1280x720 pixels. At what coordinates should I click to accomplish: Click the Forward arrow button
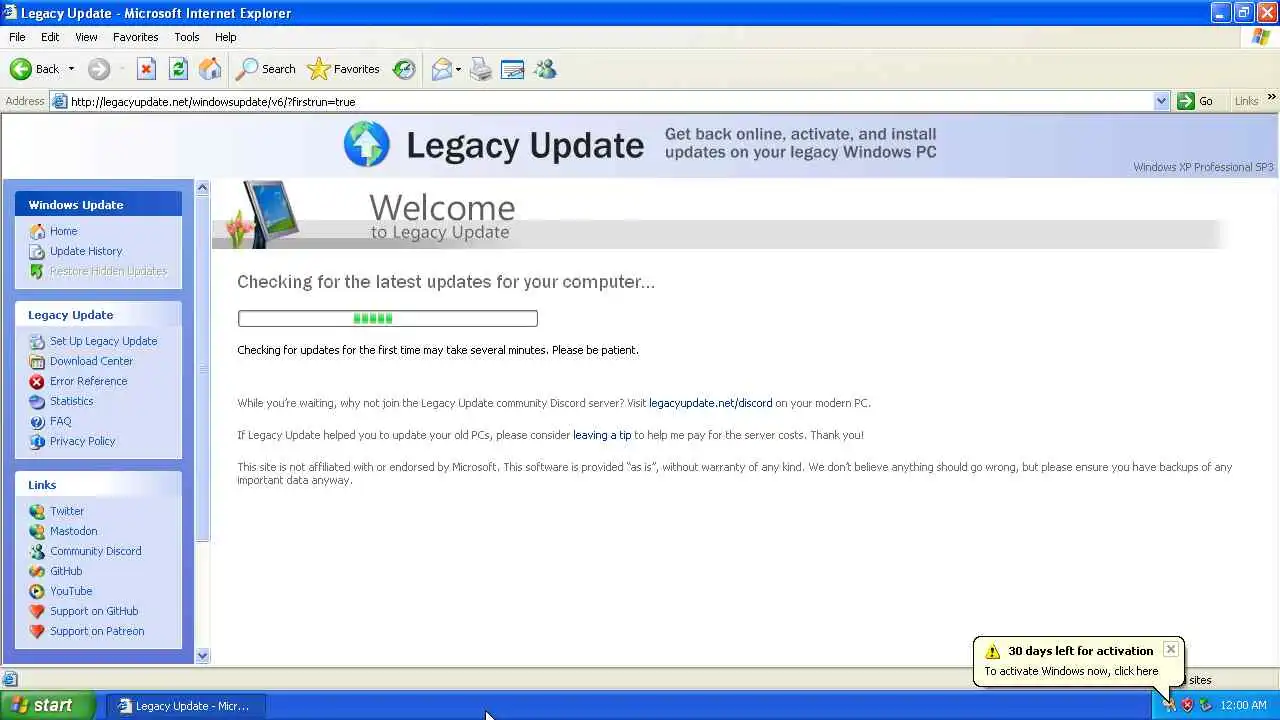point(98,69)
